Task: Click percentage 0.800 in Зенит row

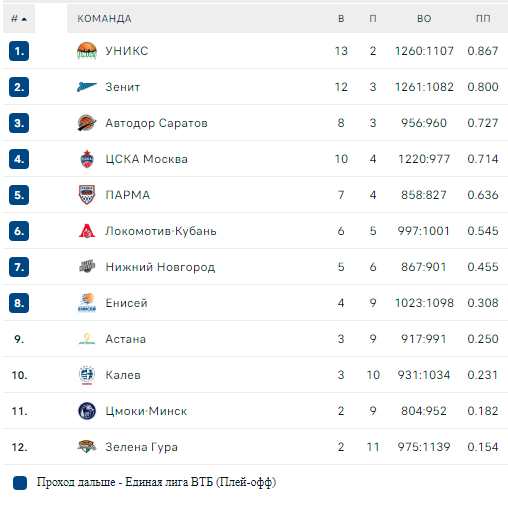Action: pyautogui.click(x=483, y=87)
